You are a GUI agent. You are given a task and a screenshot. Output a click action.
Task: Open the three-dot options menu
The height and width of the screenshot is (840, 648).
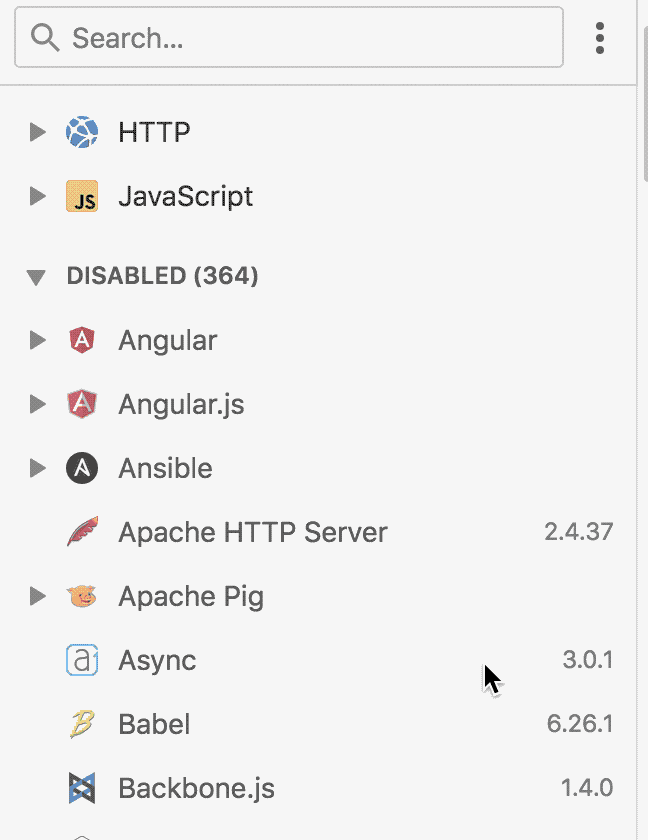(x=600, y=38)
